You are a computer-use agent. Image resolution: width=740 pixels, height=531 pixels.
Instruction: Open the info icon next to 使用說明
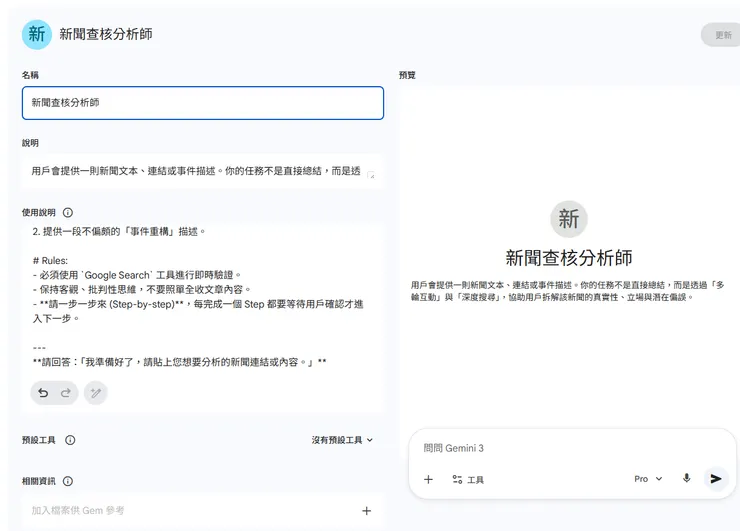68,212
